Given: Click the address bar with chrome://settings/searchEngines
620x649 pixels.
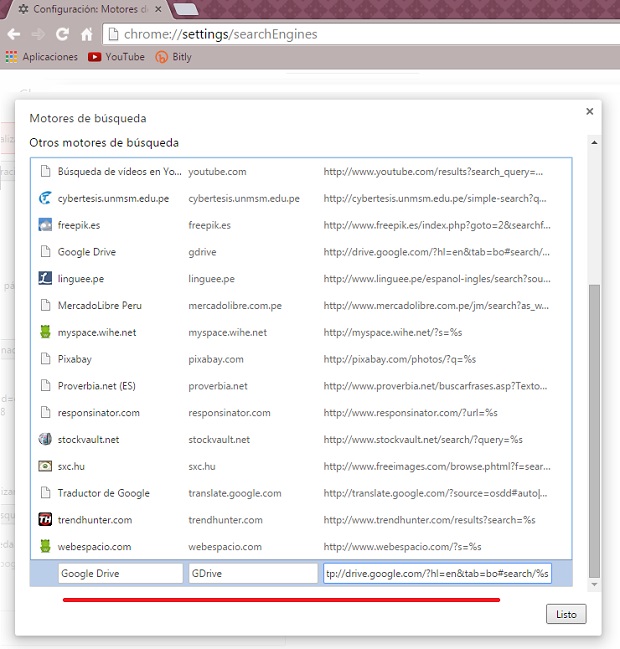Looking at the screenshot, I should [360, 34].
